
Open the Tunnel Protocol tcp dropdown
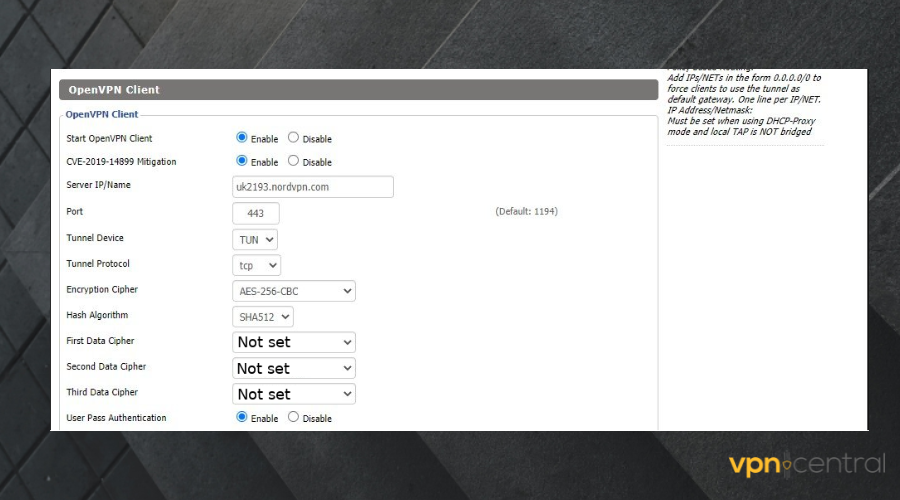tap(256, 265)
